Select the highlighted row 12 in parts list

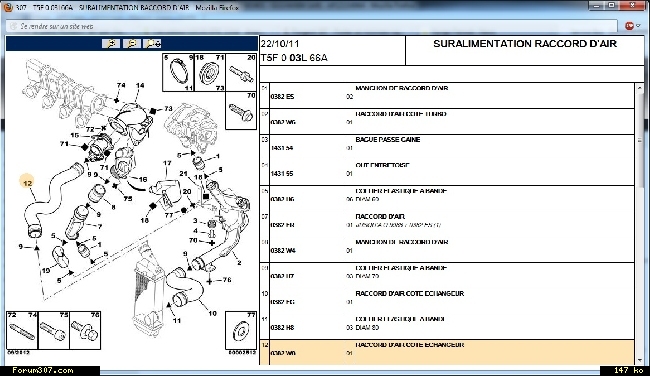pyautogui.click(x=447, y=352)
